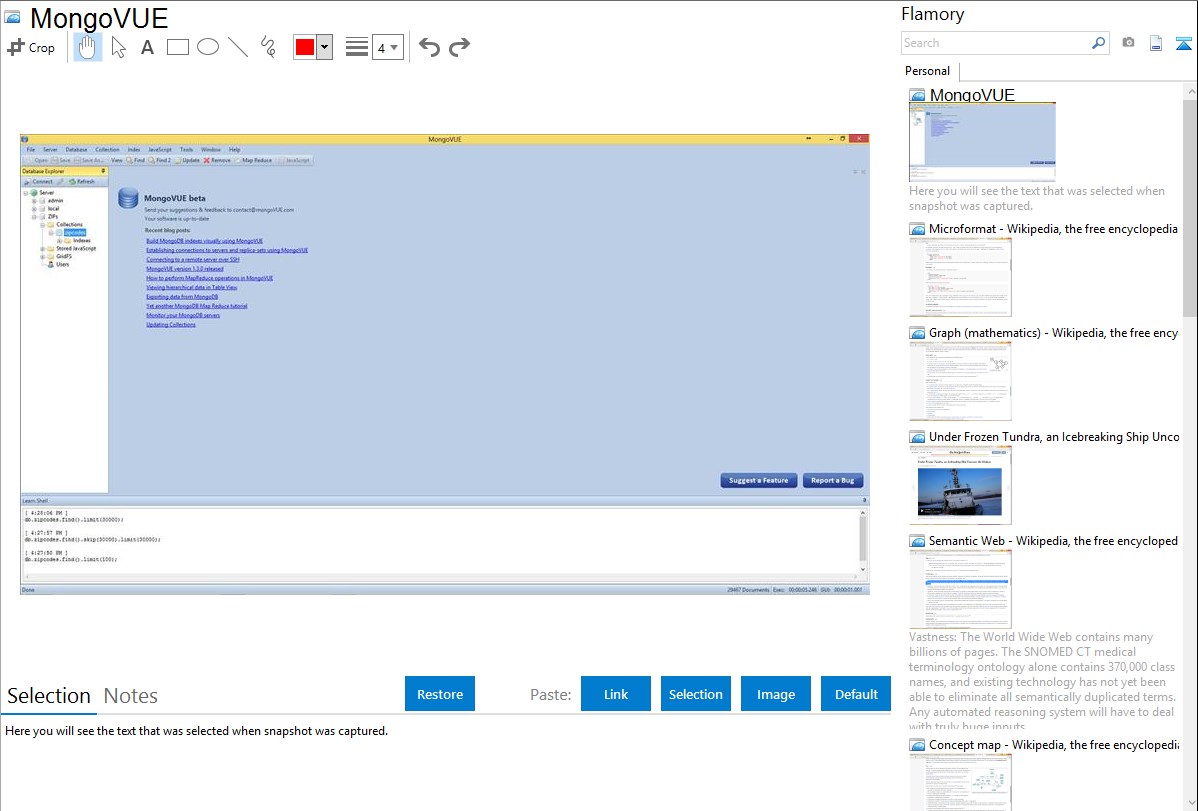Select the Crop tool
Screen dimensions: 1198x811
pos(31,47)
